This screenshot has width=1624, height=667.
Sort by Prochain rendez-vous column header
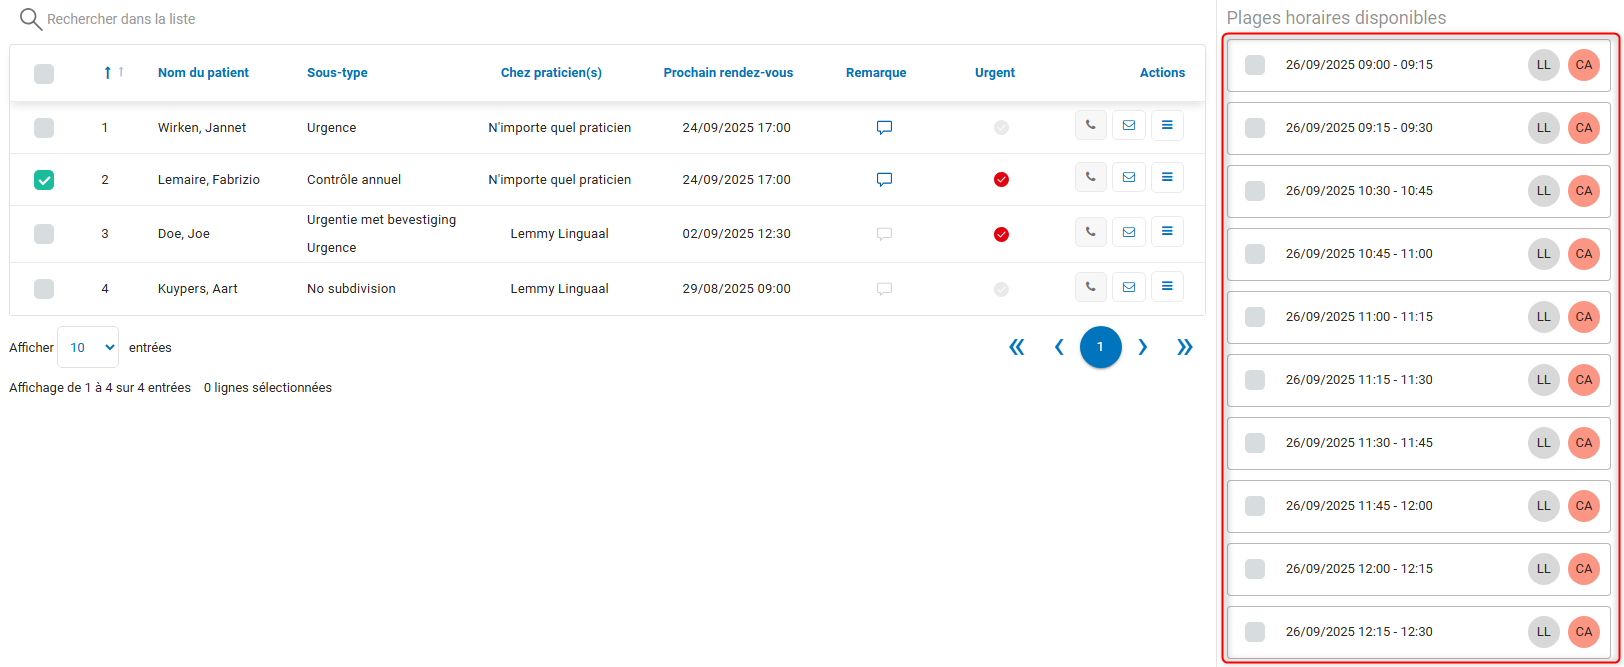pos(728,73)
